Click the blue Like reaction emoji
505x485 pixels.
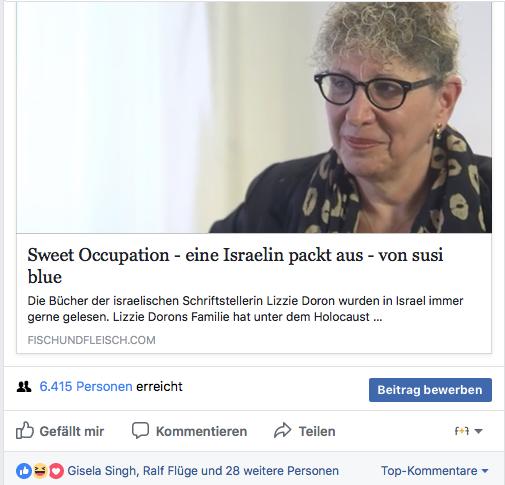tap(24, 471)
